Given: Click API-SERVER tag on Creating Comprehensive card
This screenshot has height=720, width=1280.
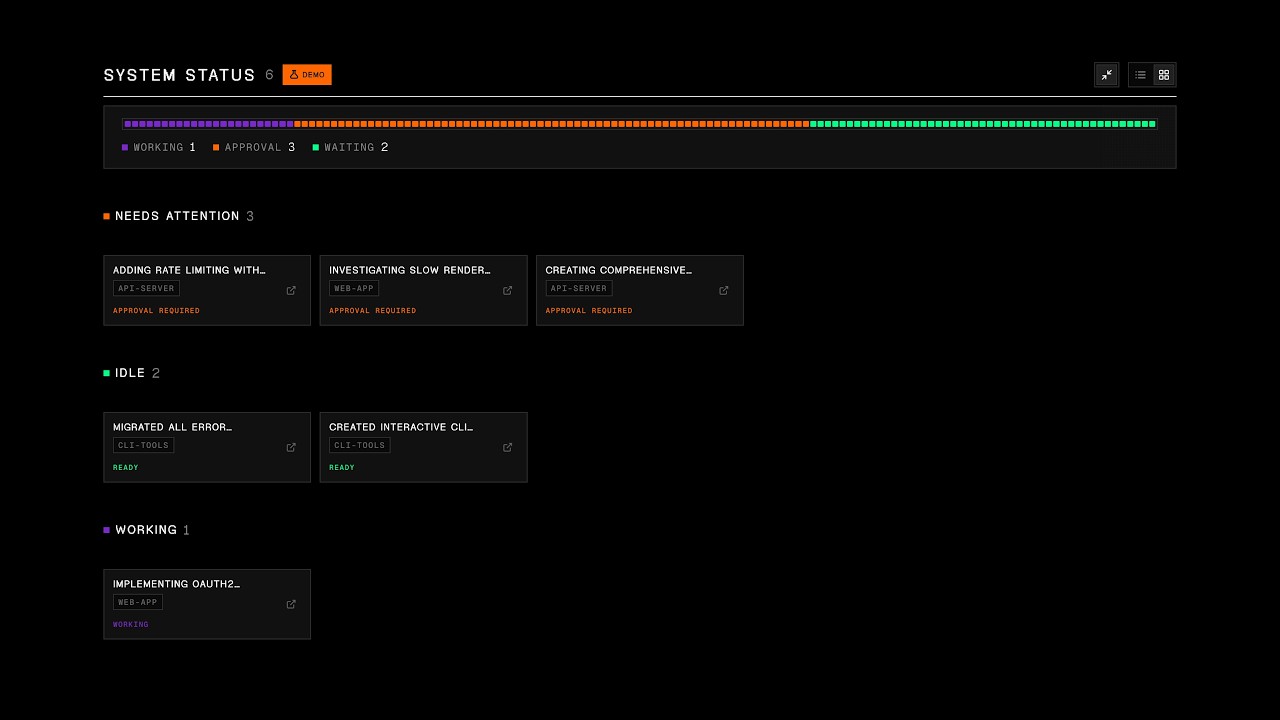Looking at the screenshot, I should pyautogui.click(x=579, y=288).
